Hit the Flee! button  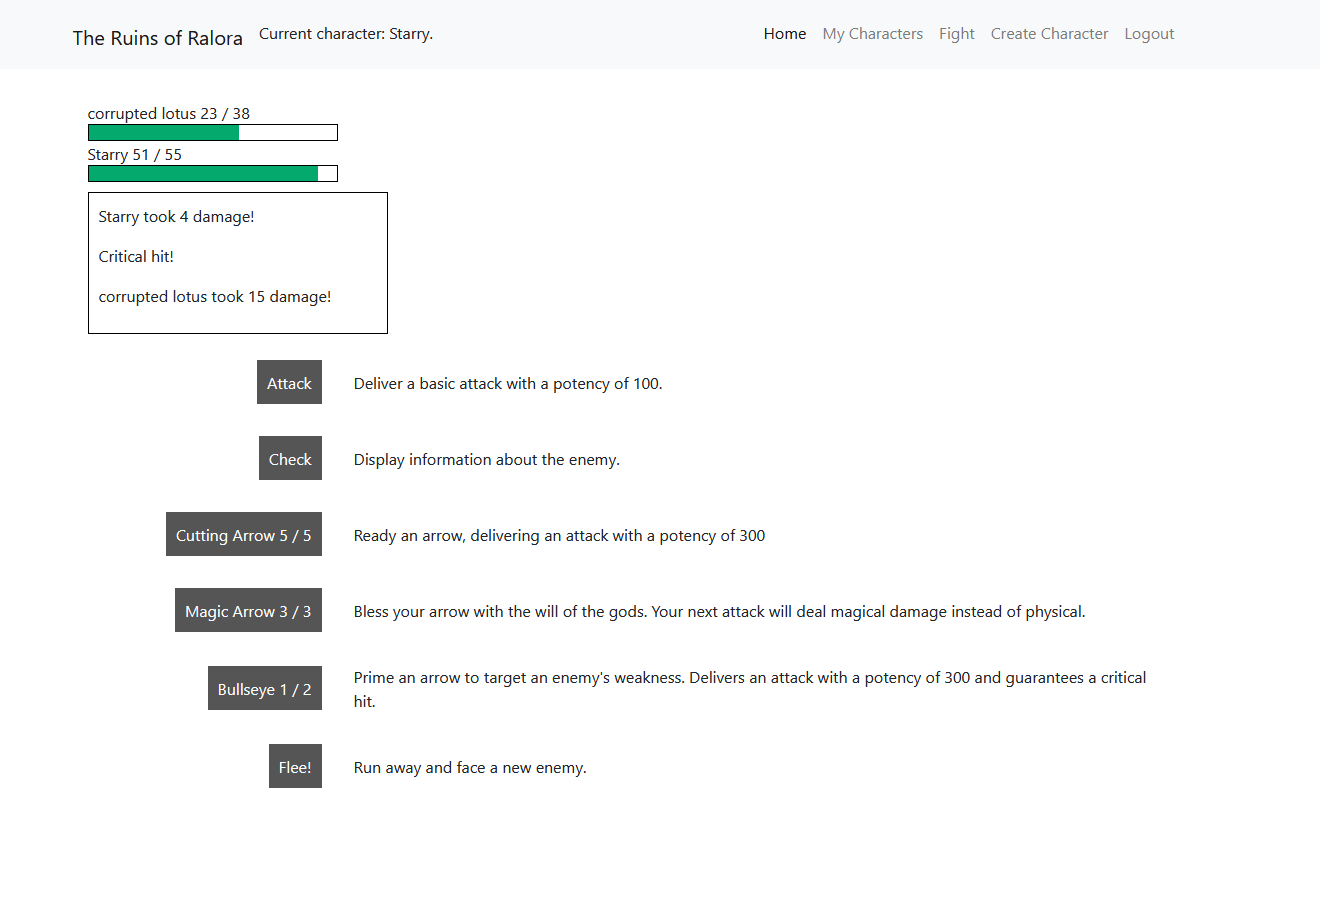click(295, 766)
